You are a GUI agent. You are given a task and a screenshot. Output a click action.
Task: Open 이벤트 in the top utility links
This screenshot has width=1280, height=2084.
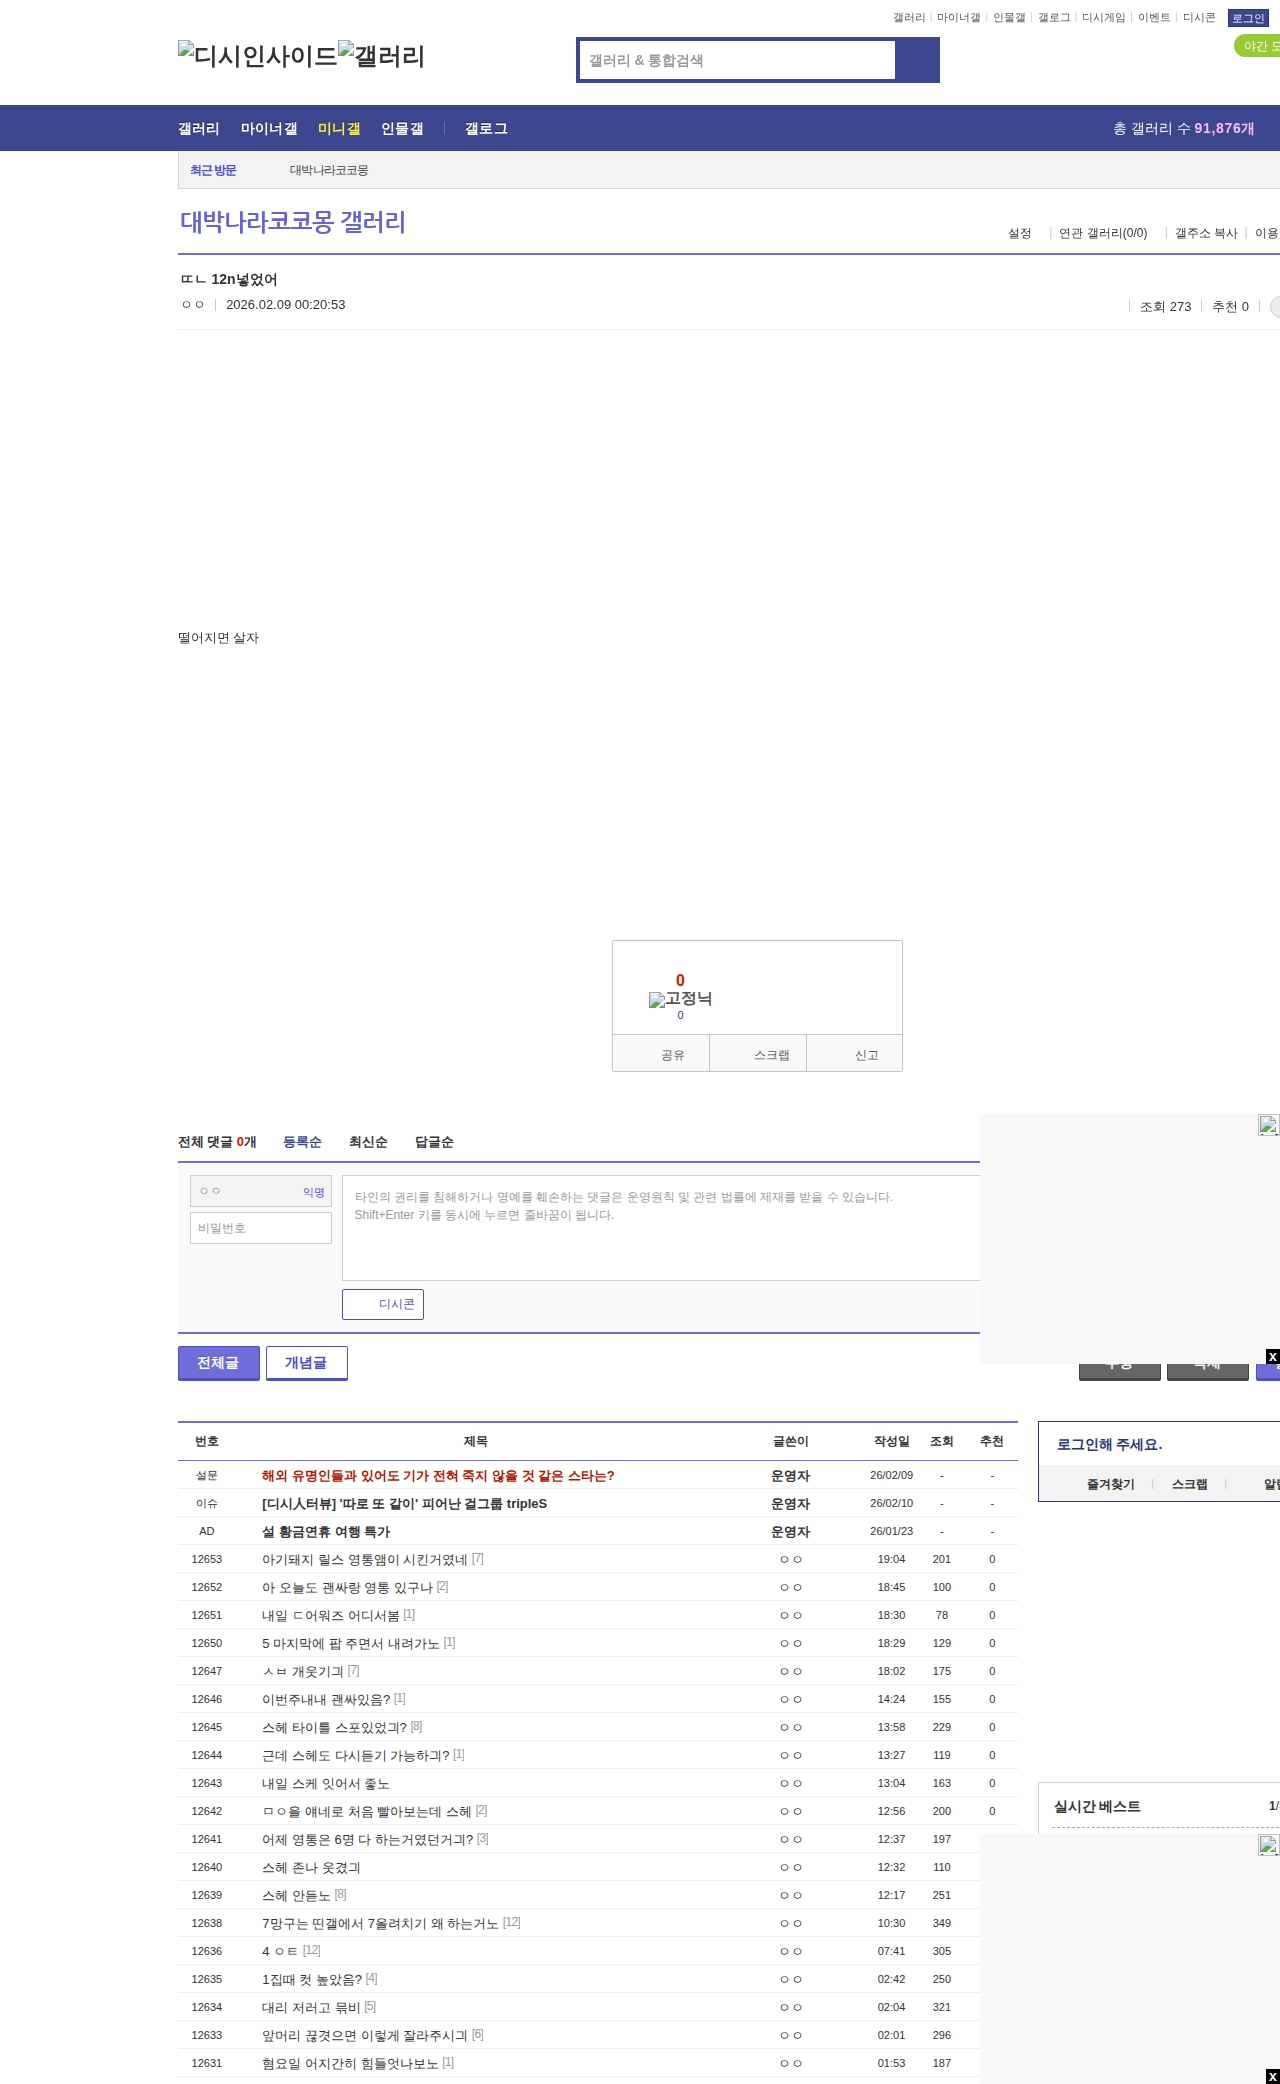pos(1154,18)
